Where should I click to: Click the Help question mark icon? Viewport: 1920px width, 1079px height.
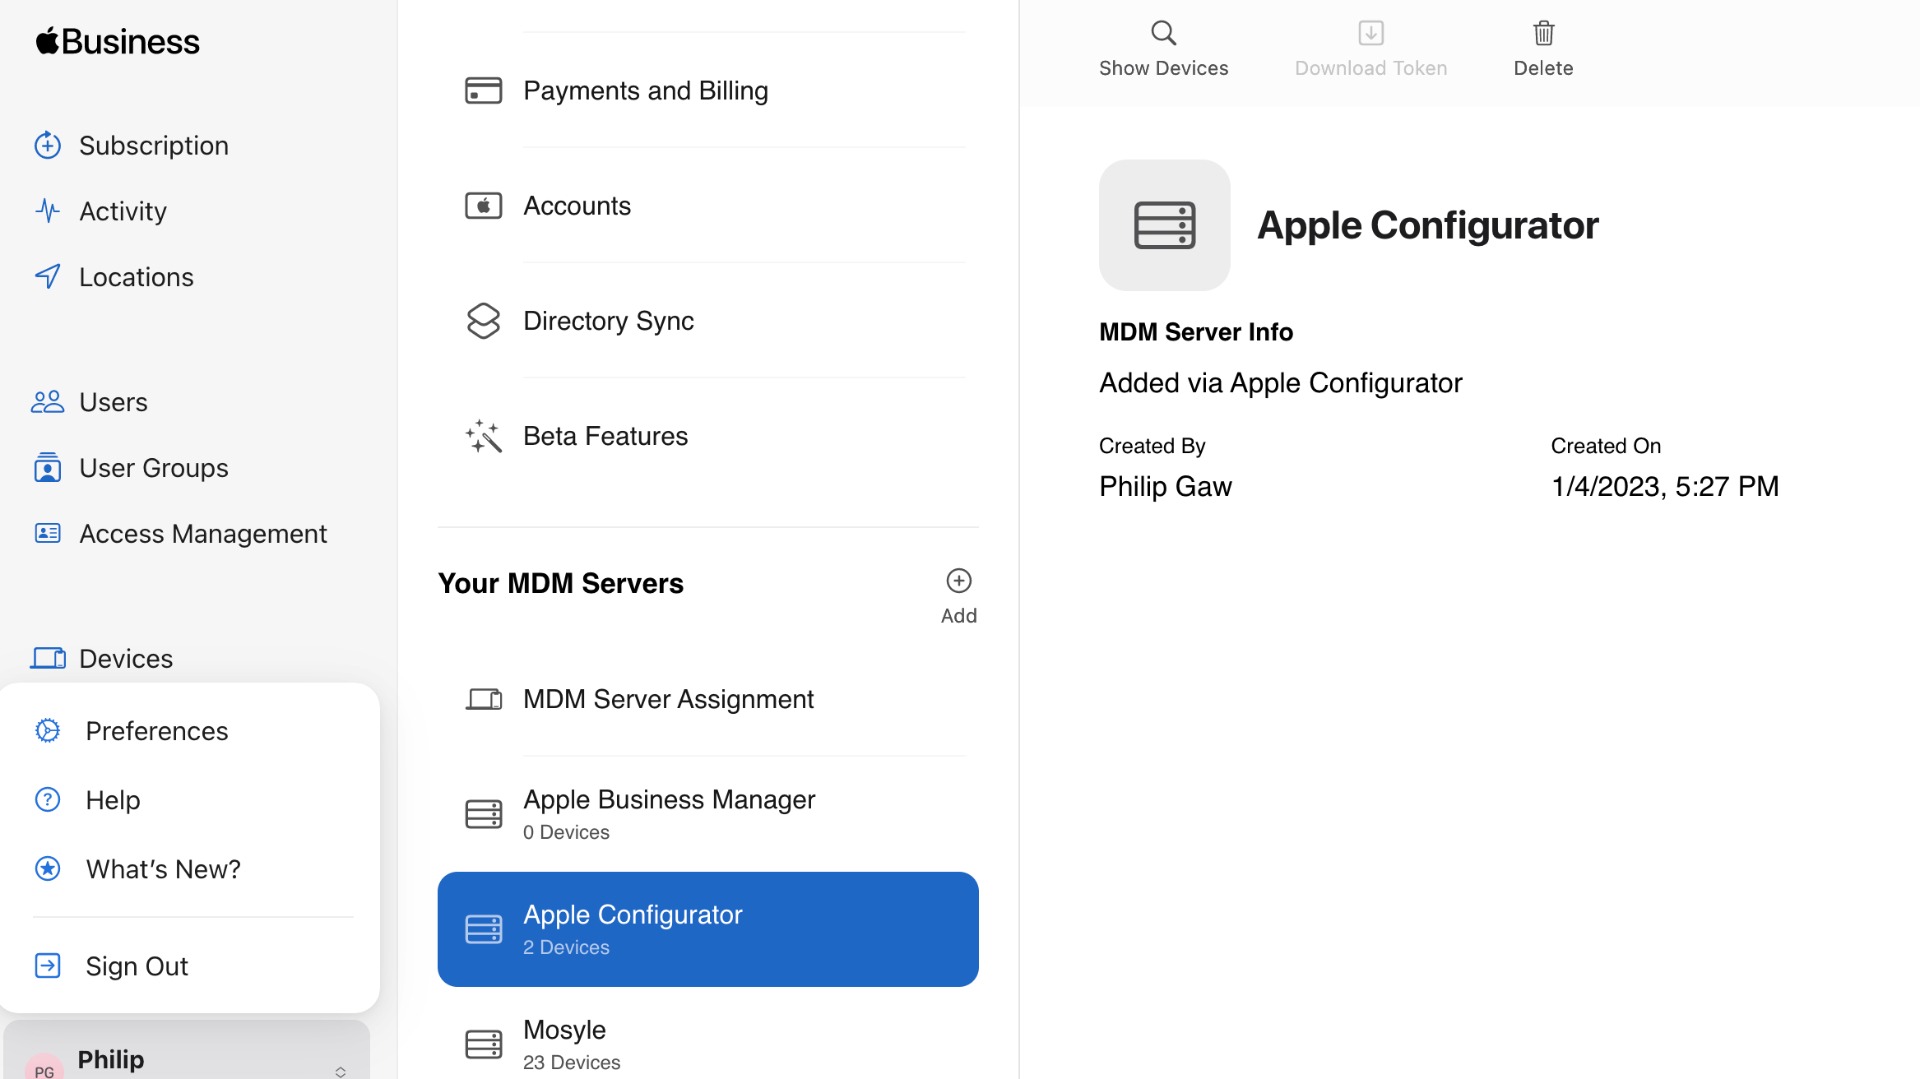pyautogui.click(x=47, y=800)
